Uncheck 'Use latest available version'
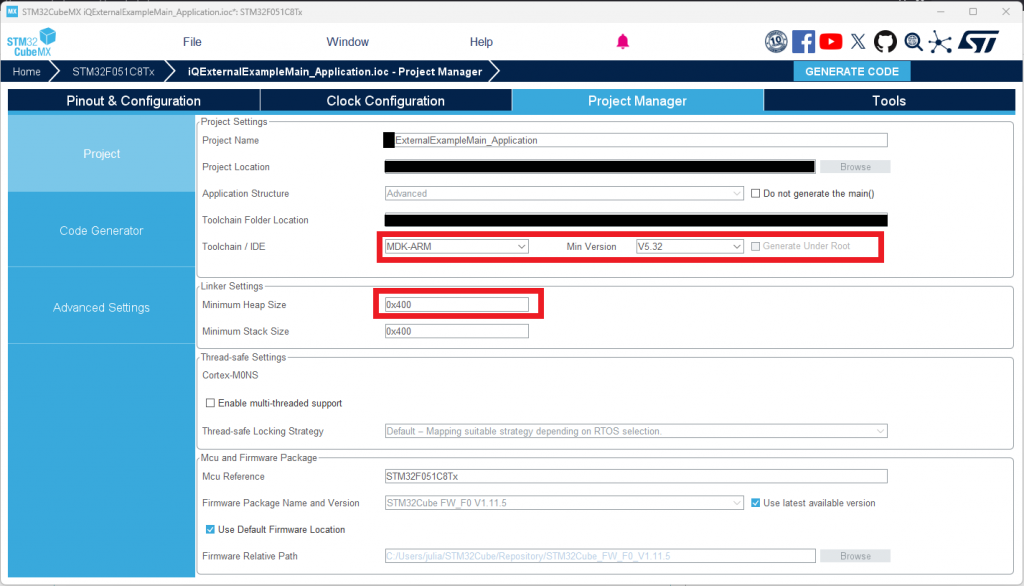Viewport: 1024px width, 586px height. [756, 503]
